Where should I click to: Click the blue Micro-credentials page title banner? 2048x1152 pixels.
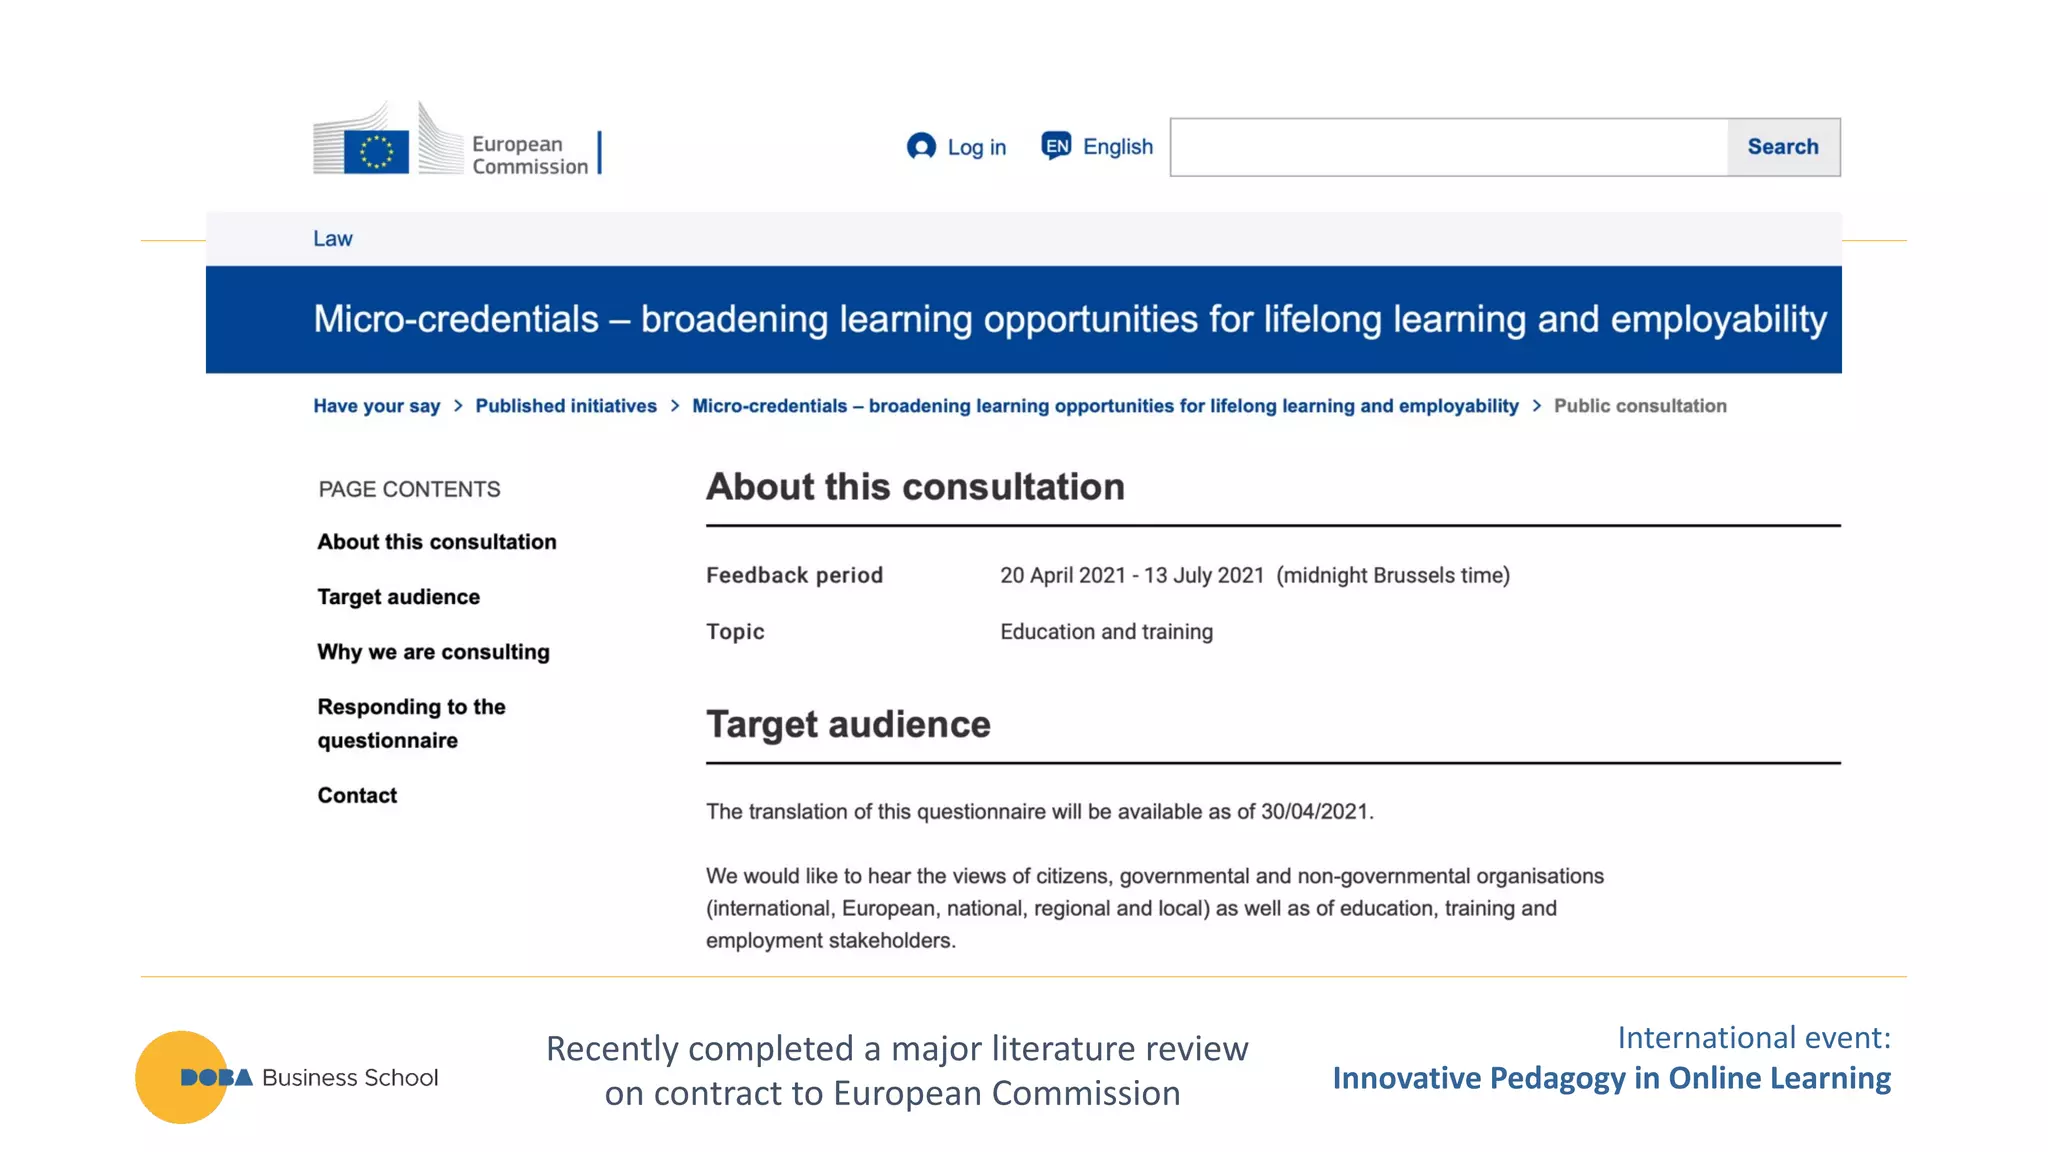(x=1024, y=320)
